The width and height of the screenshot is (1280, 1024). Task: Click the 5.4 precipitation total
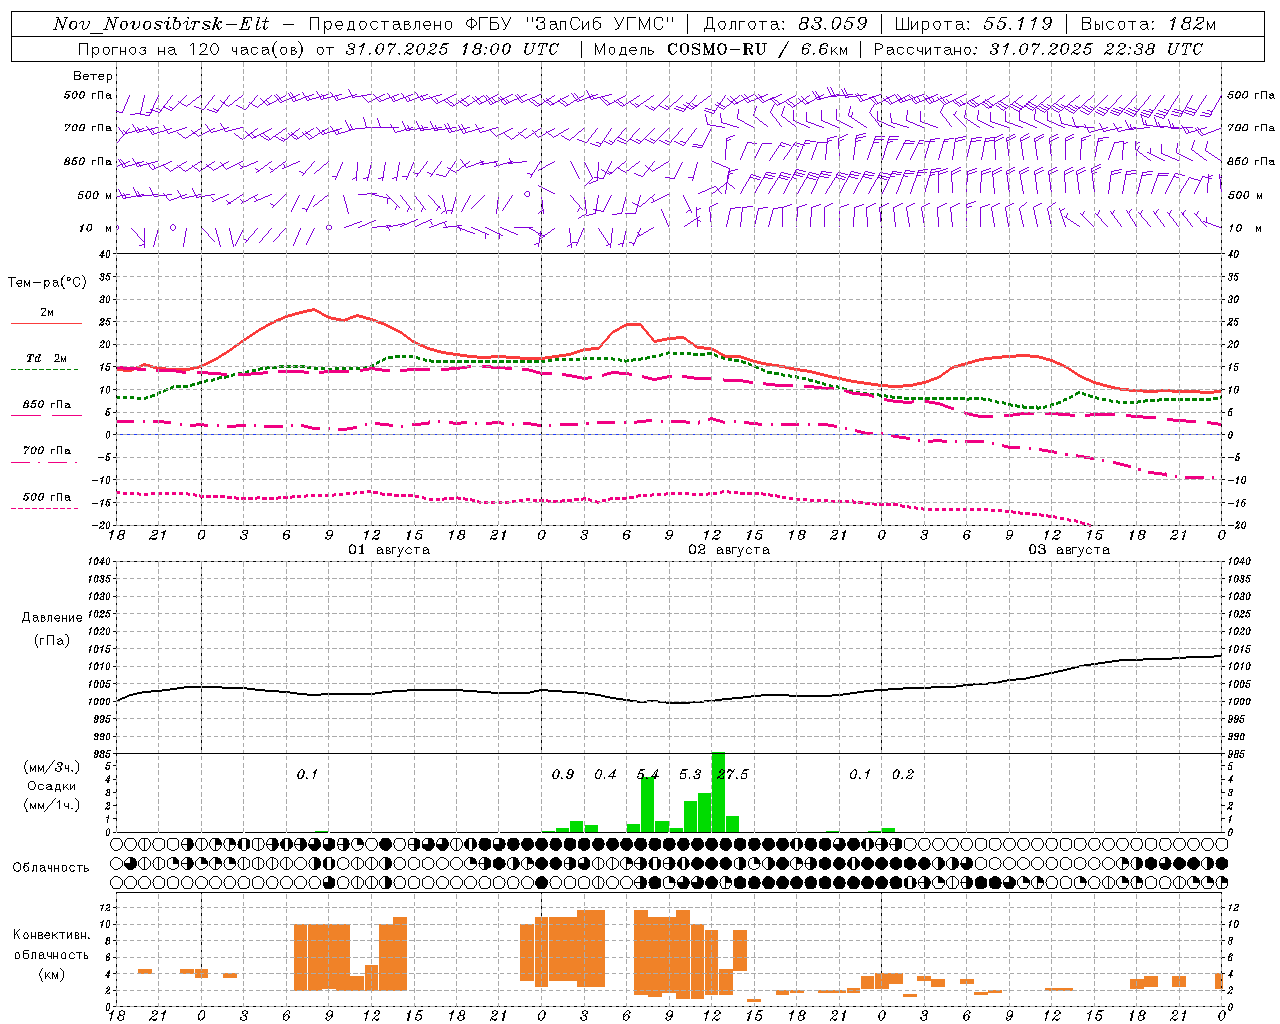pyautogui.click(x=648, y=774)
